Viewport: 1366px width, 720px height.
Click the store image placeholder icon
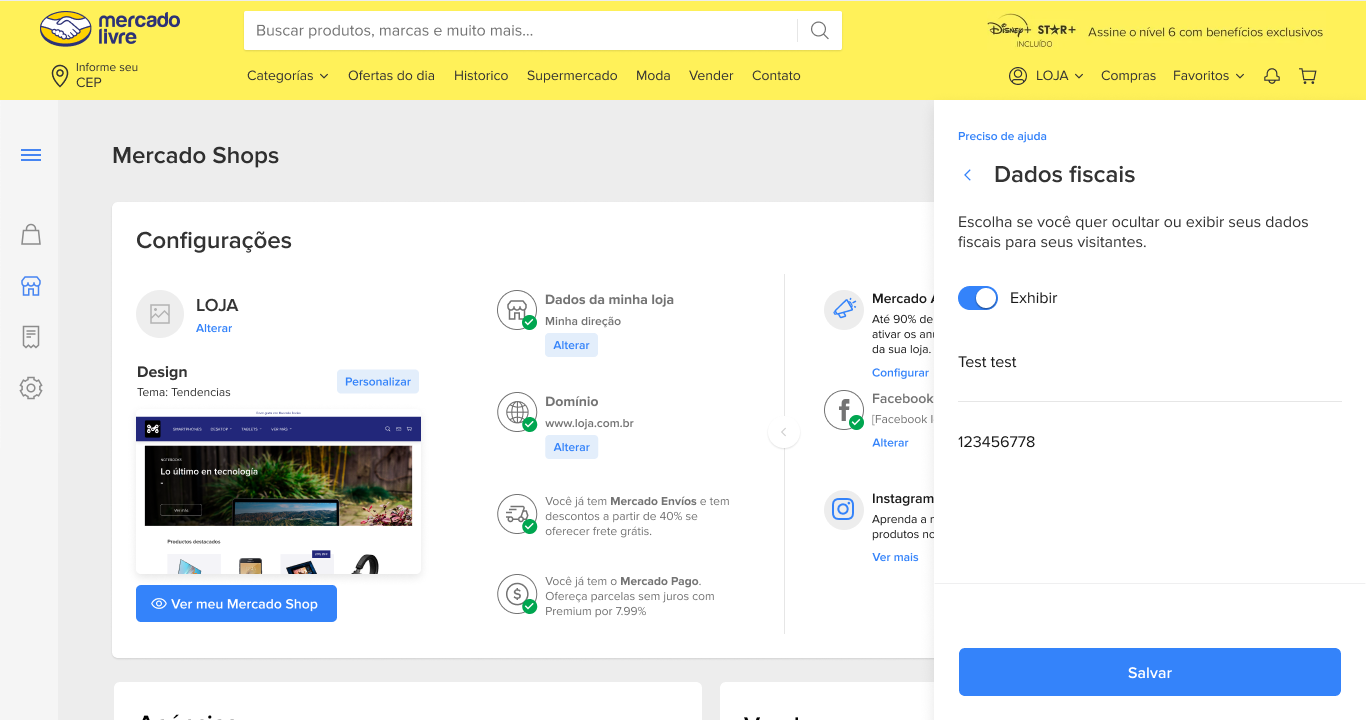[160, 314]
